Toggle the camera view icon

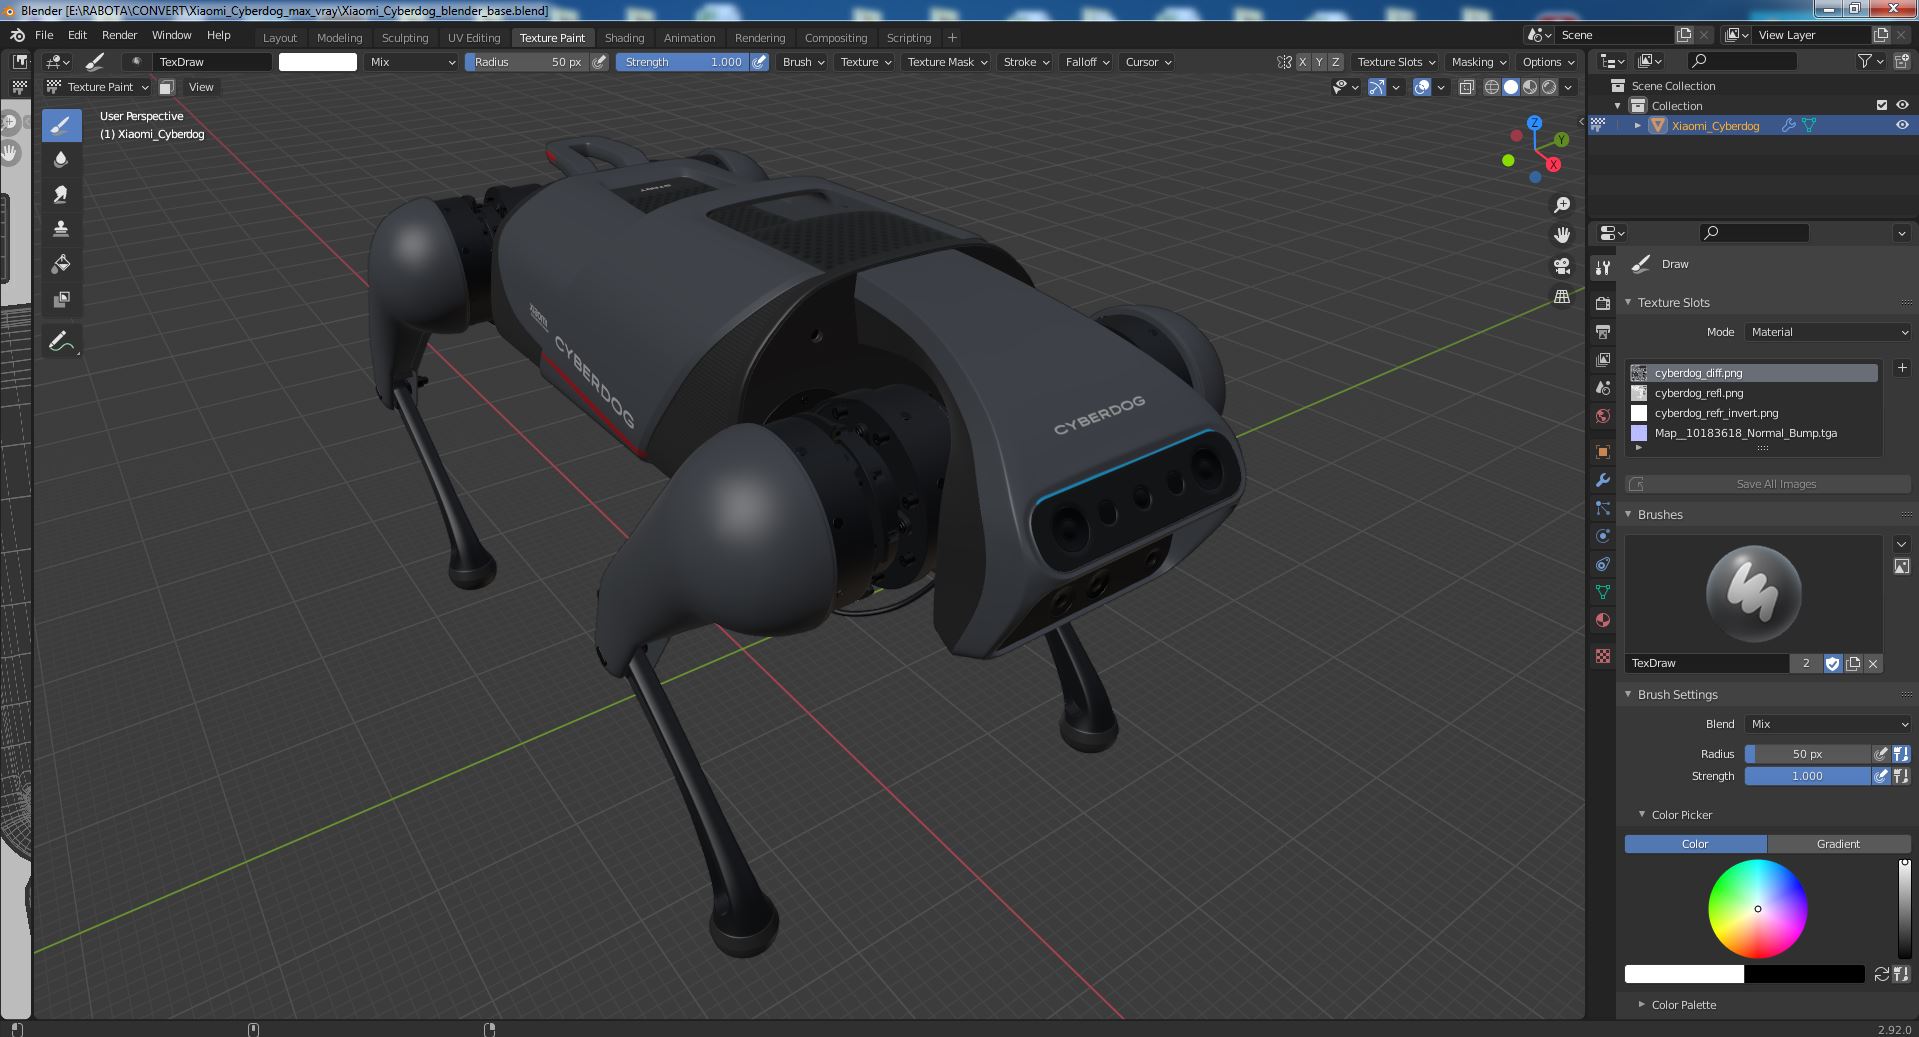[1561, 265]
